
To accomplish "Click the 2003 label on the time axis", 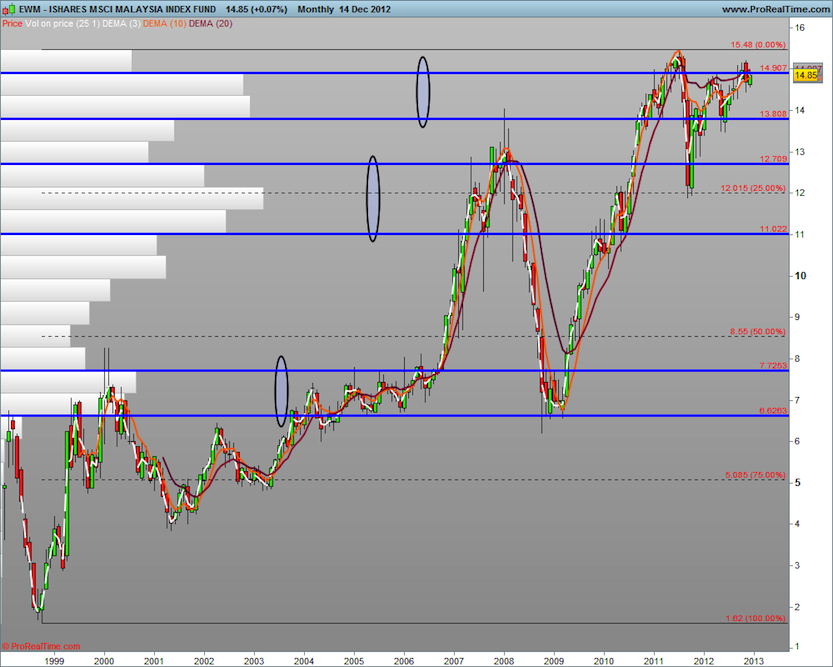I will (x=254, y=661).
